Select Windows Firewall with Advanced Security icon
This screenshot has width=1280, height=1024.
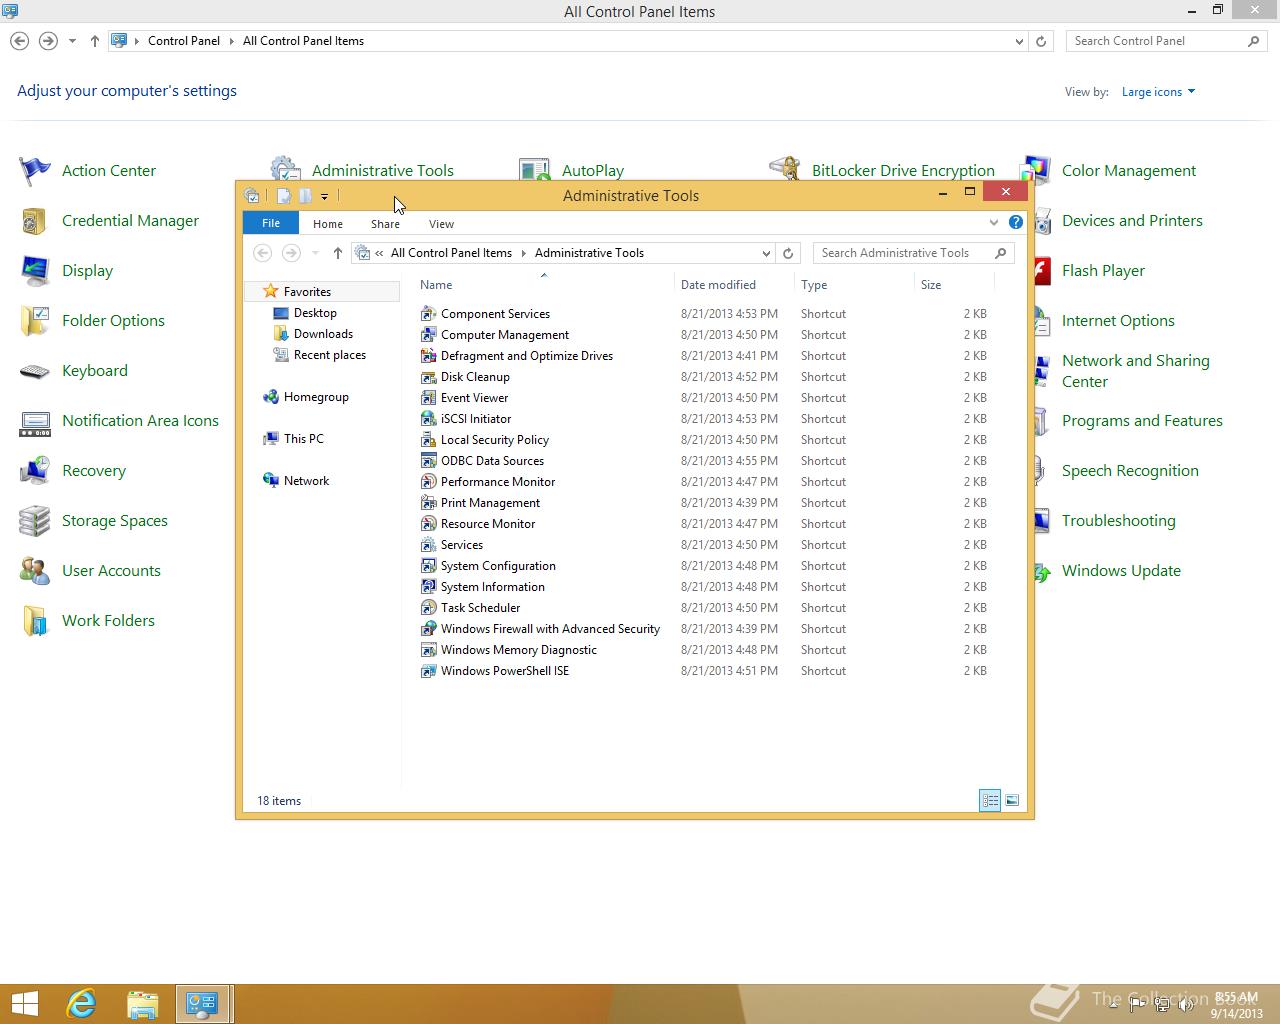[x=428, y=629]
